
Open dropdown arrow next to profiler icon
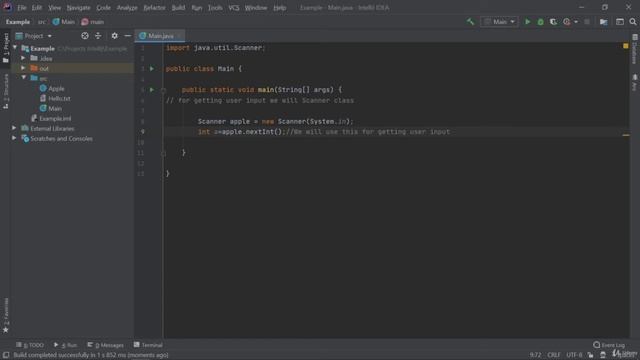click(x=576, y=22)
